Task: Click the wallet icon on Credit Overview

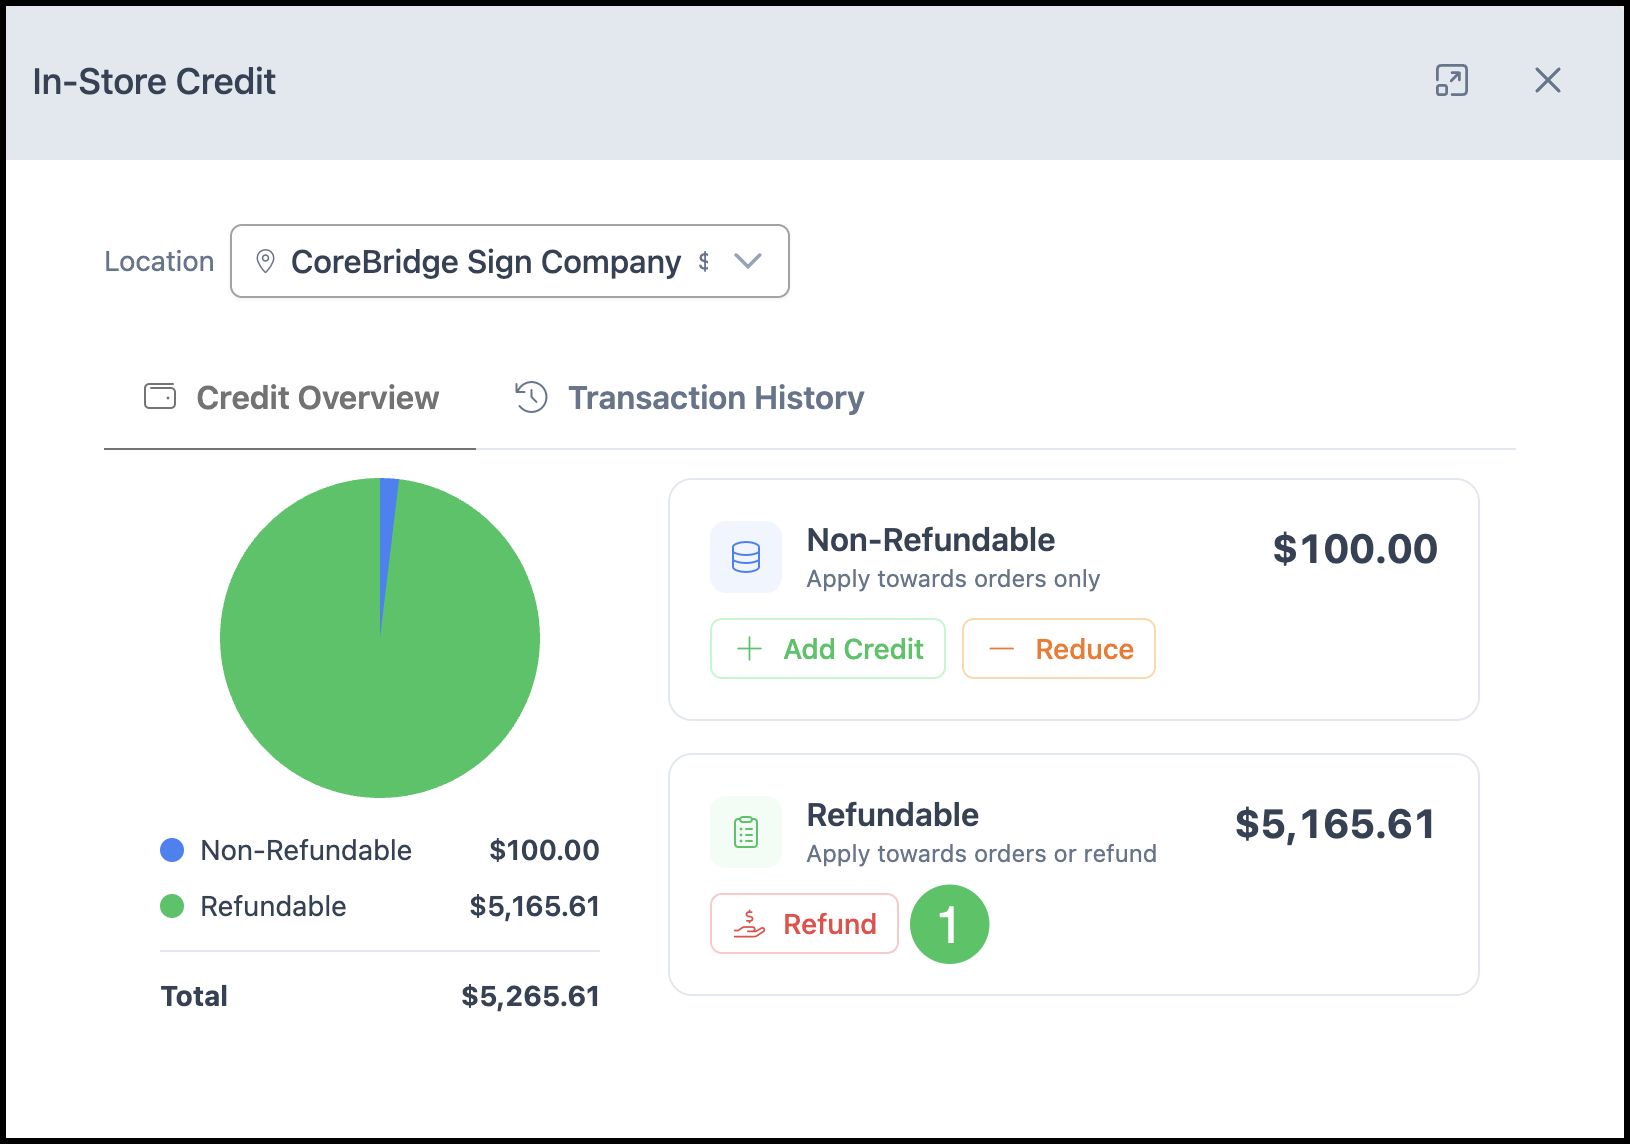Action: 160,397
